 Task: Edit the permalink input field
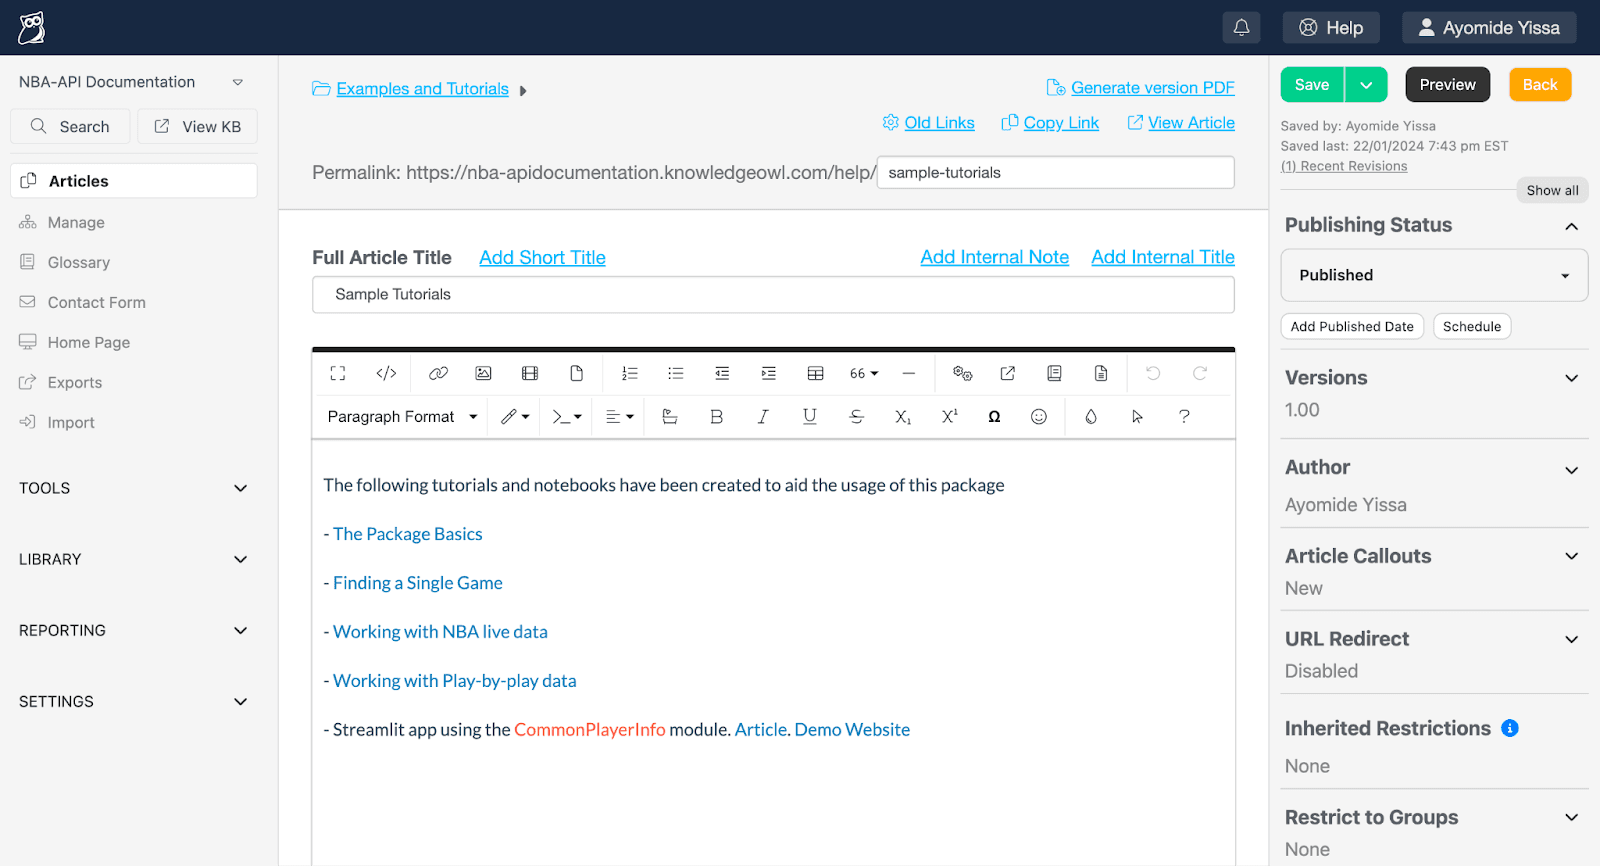(1056, 172)
